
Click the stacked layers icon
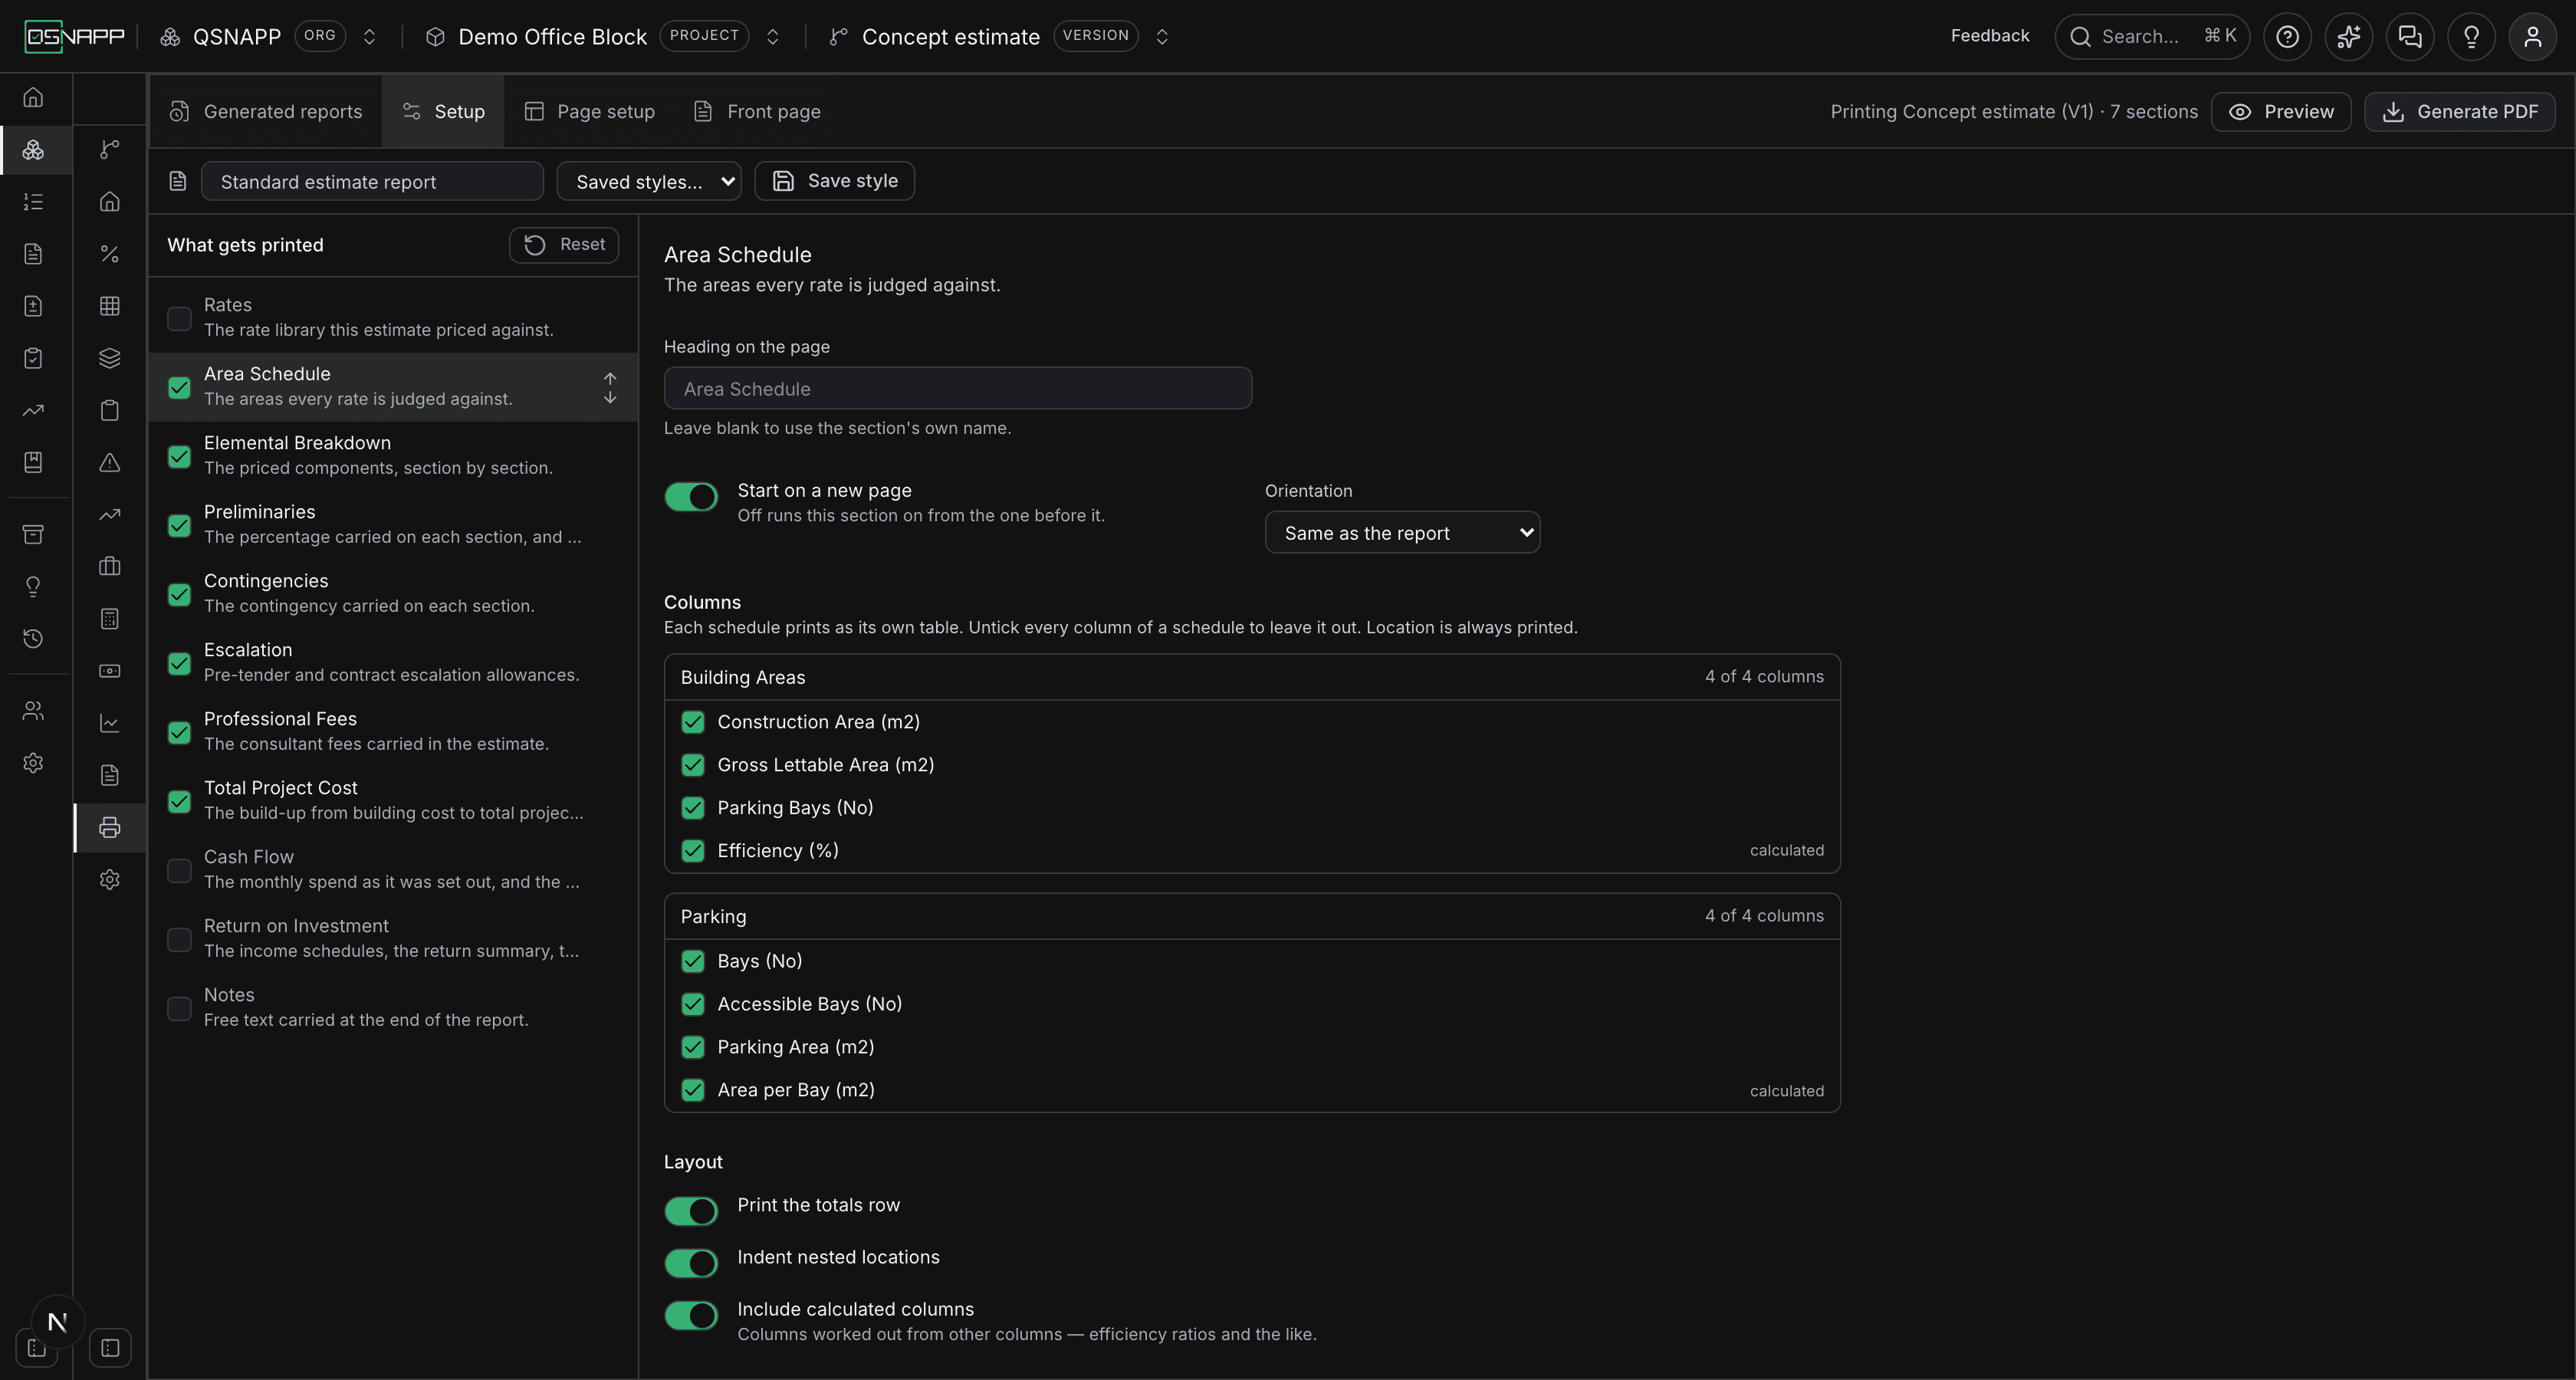[x=110, y=358]
